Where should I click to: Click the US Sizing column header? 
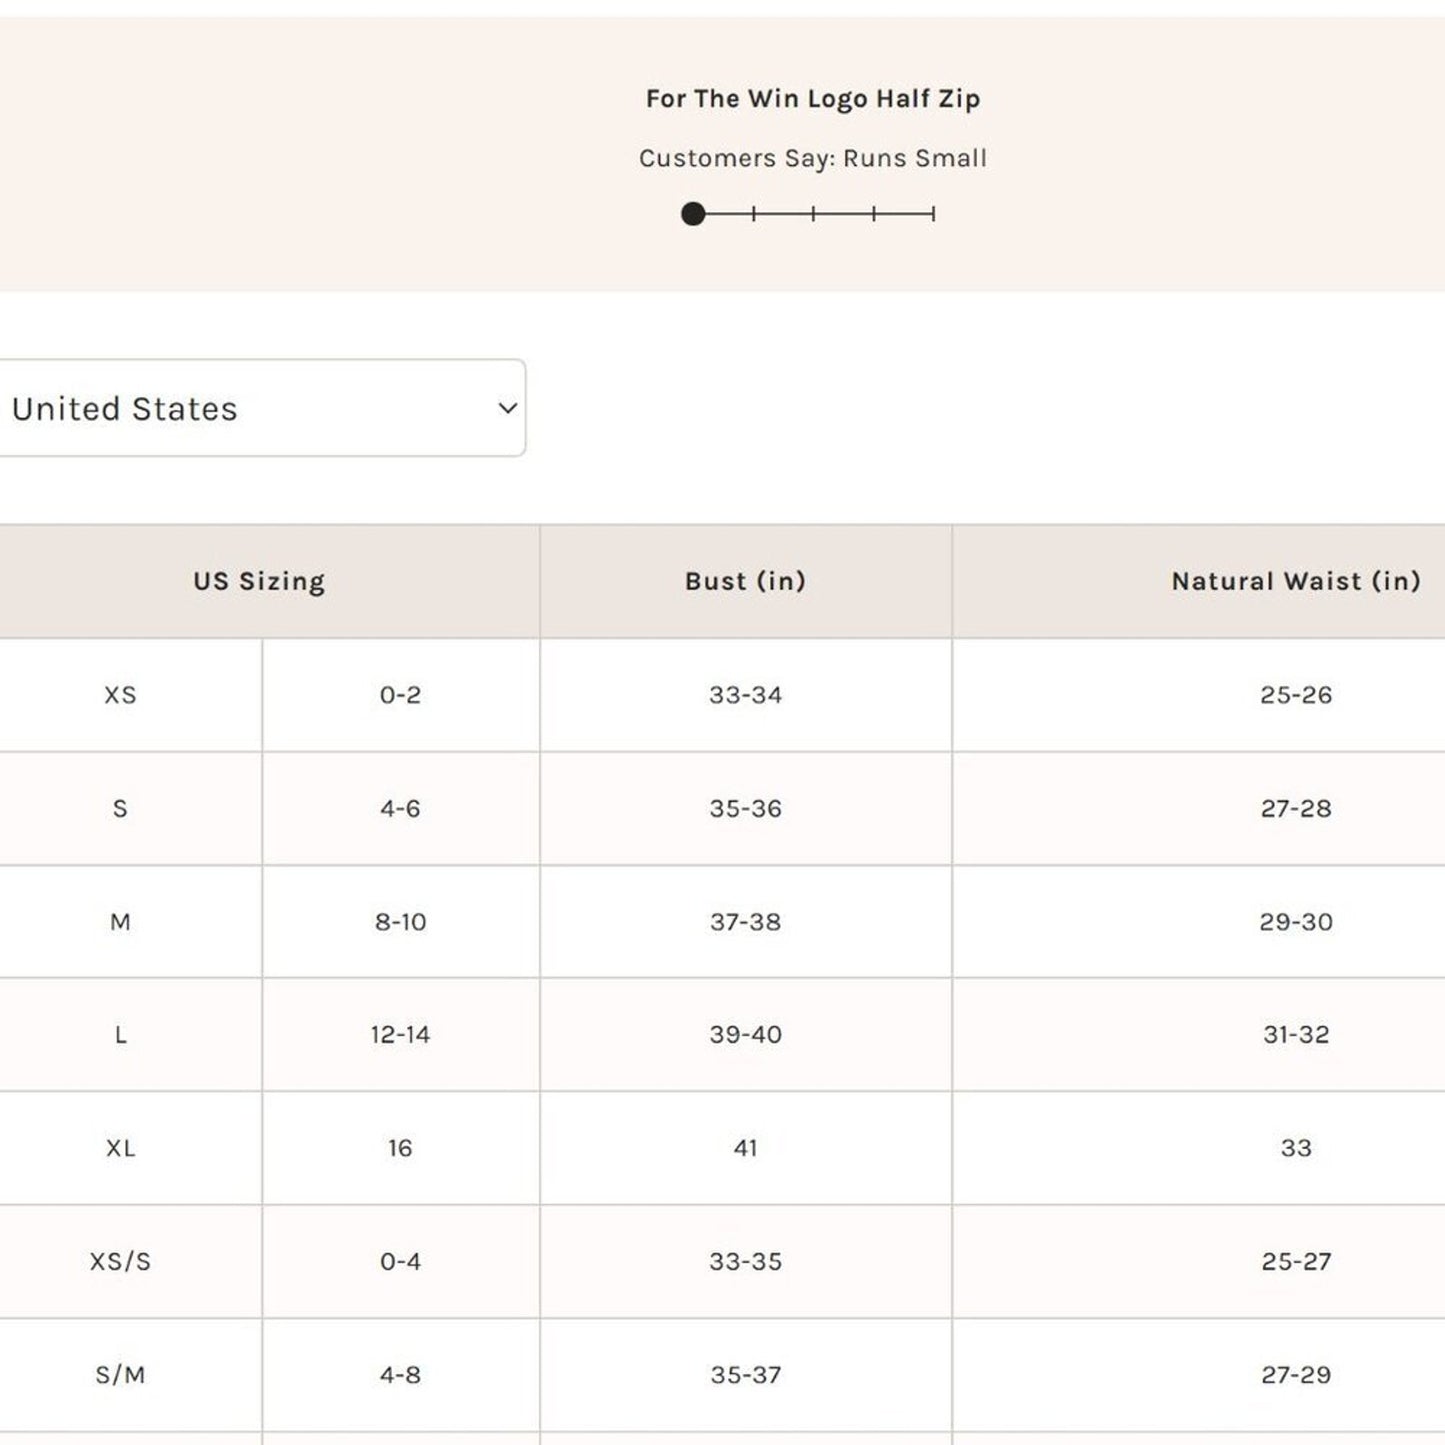[259, 581]
